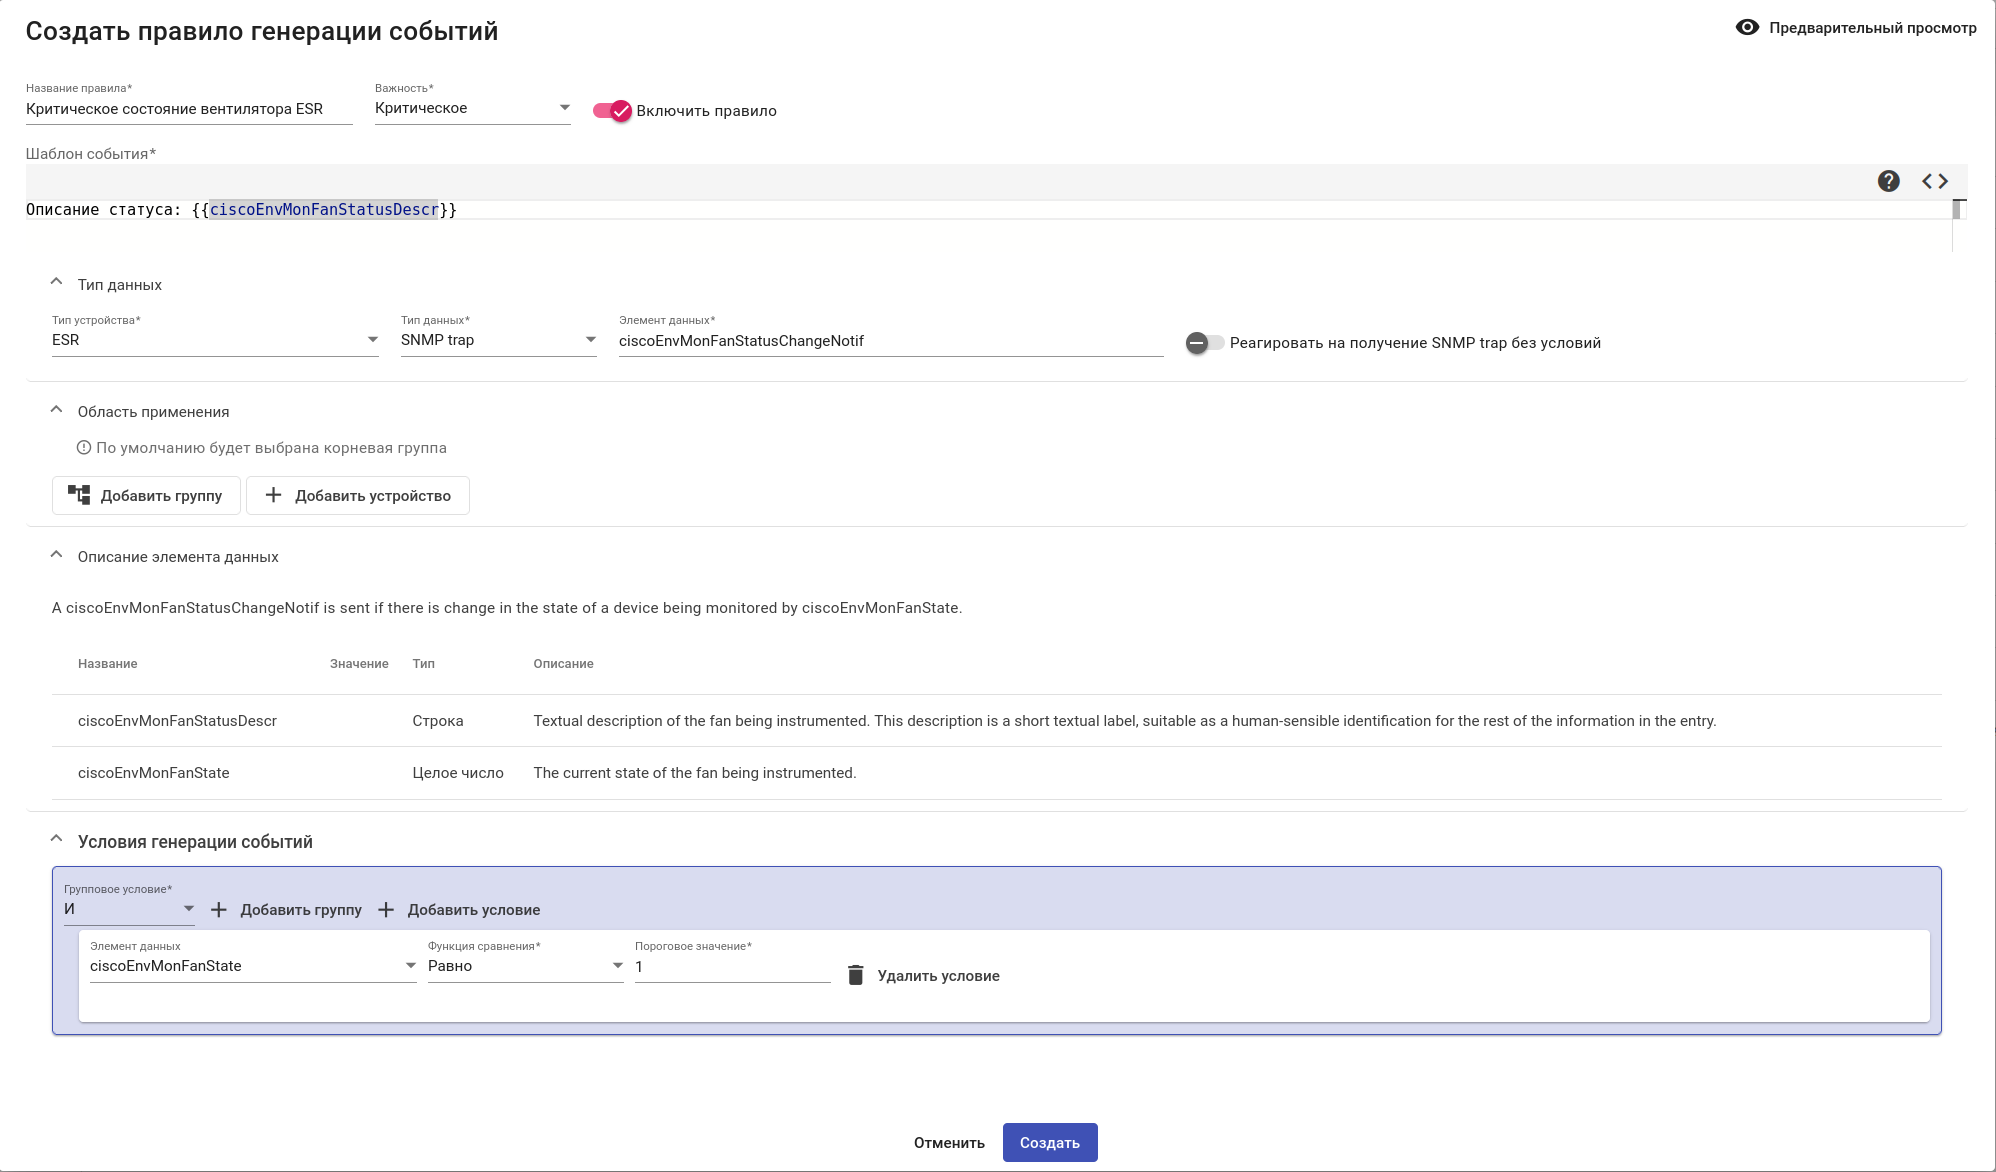1996x1172 pixels.
Task: Click the group tree icon in scope section
Action: [79, 495]
